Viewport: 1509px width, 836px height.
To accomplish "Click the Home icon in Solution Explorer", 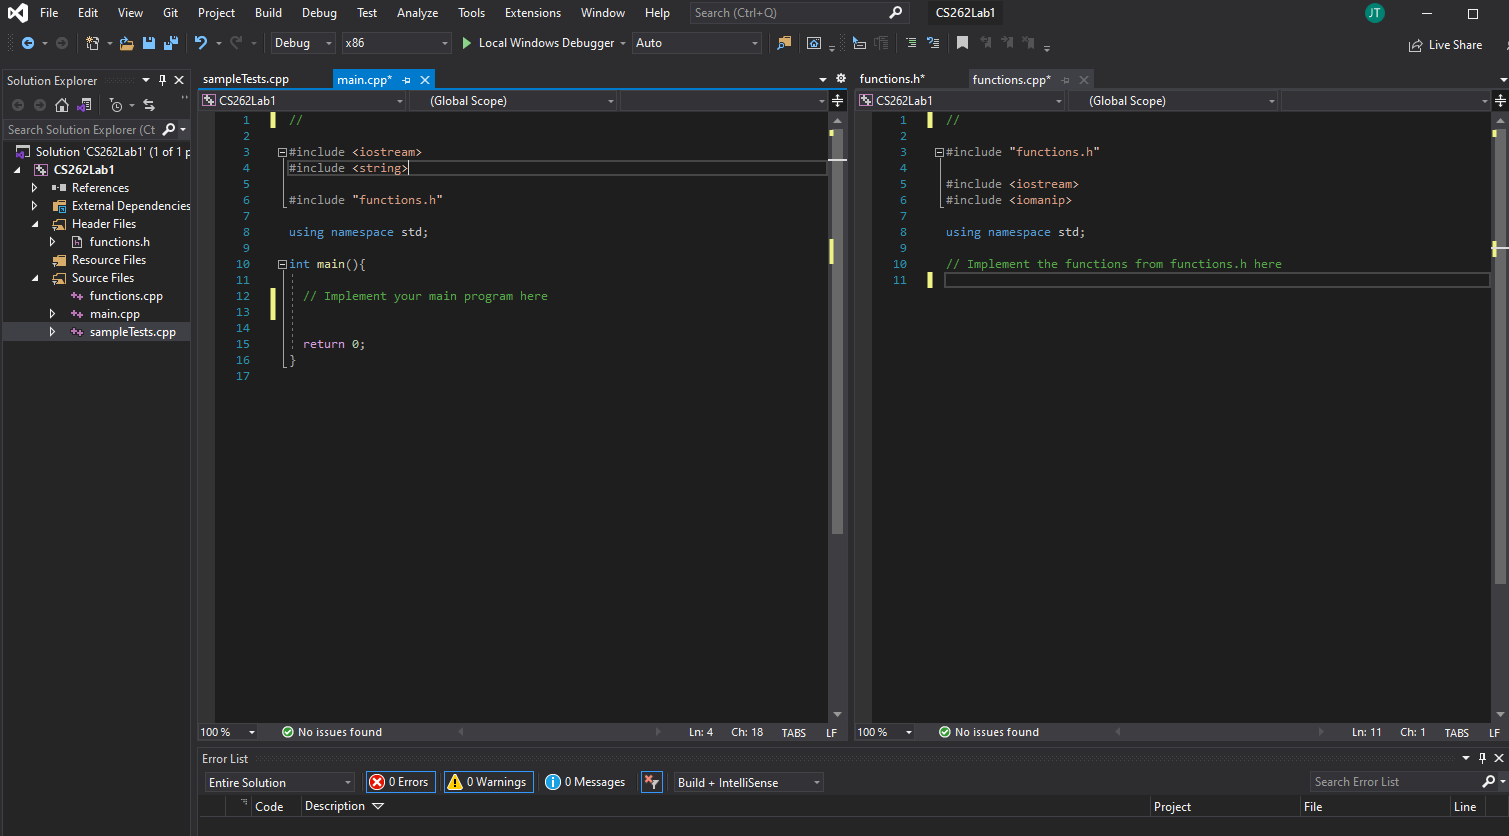I will point(62,105).
